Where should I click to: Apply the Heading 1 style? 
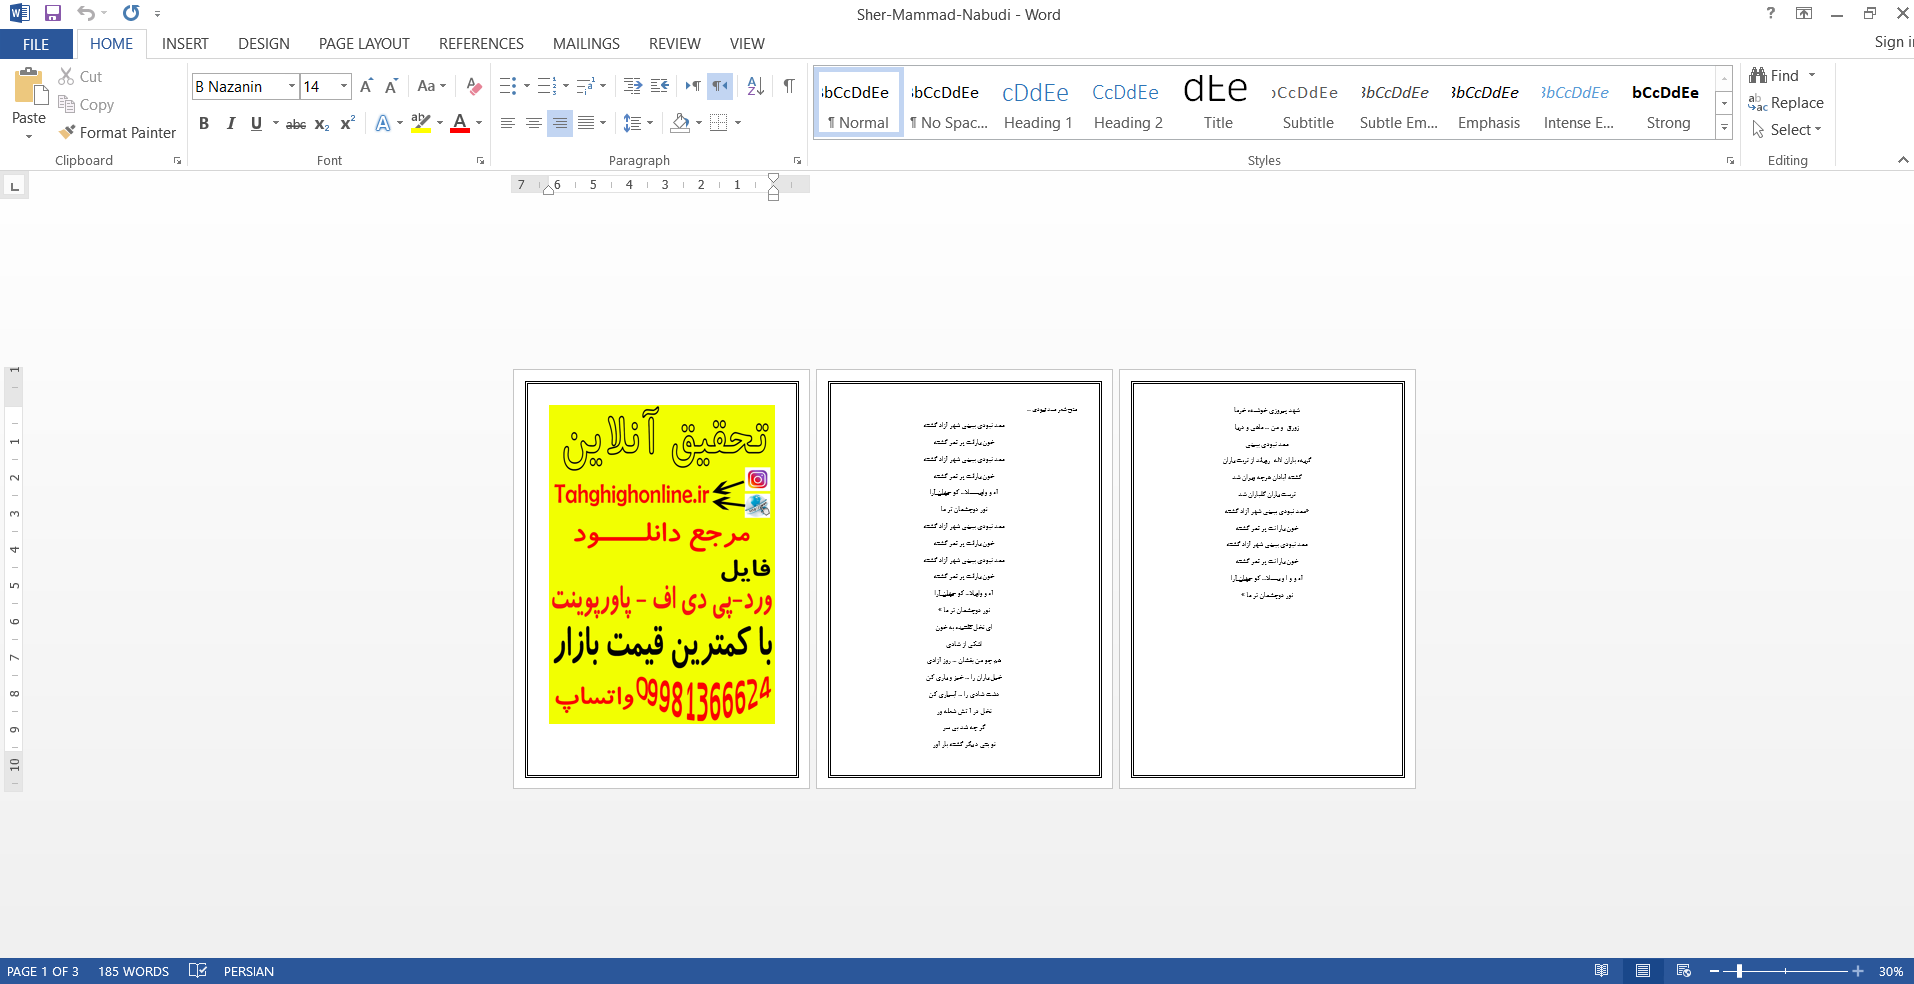coord(1038,103)
